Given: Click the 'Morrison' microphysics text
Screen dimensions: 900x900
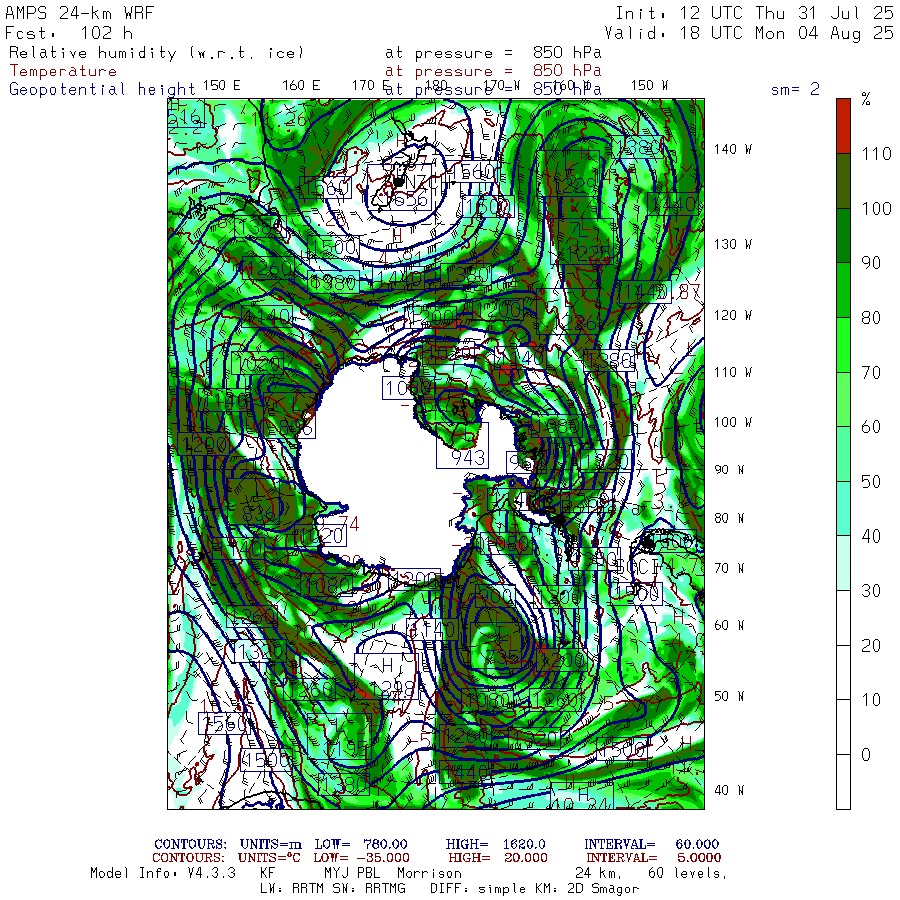Looking at the screenshot, I should (429, 873).
